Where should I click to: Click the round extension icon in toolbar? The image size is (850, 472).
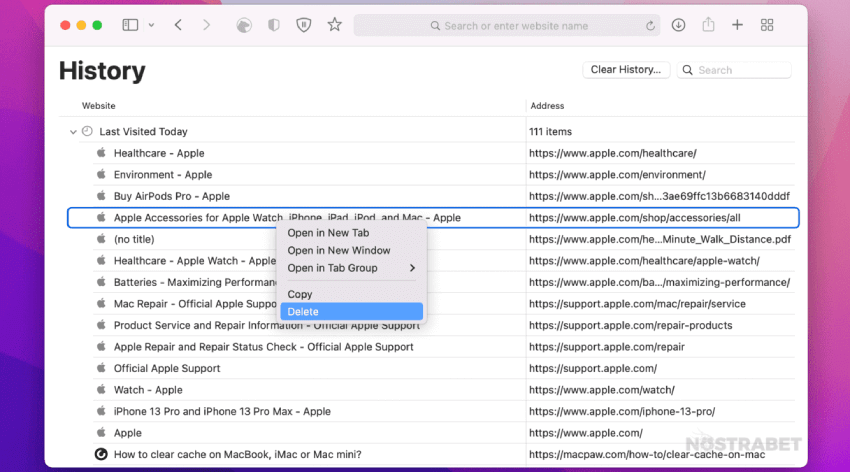[244, 25]
